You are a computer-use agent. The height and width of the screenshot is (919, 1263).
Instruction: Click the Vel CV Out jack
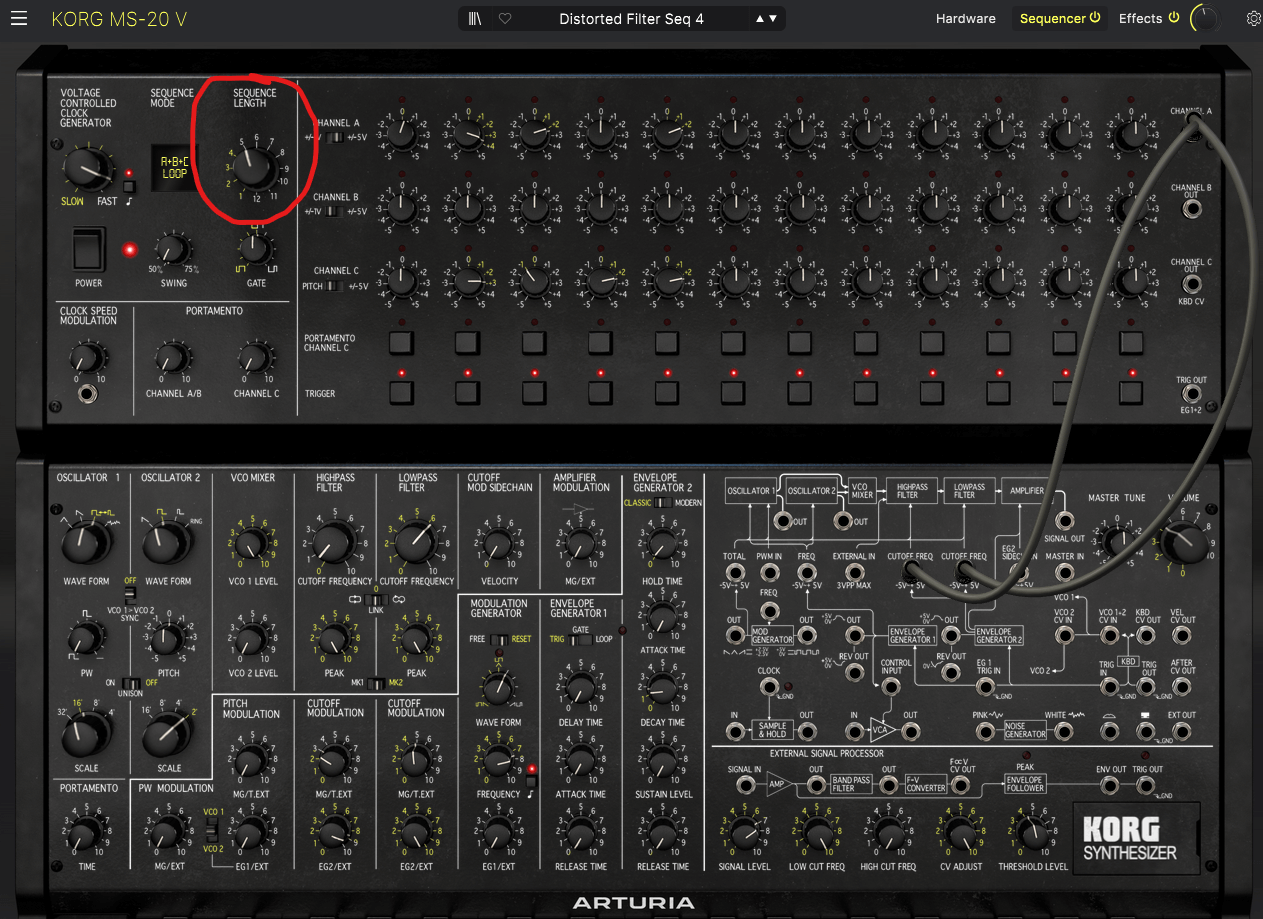1182,637
